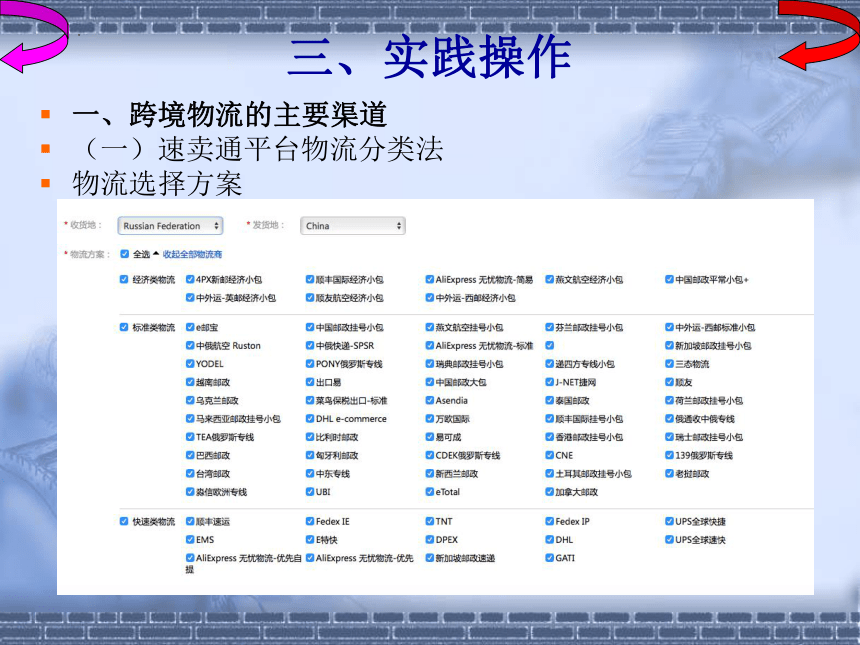
Task: Open the Russian Federation destination dropdown
Action: click(x=170, y=226)
